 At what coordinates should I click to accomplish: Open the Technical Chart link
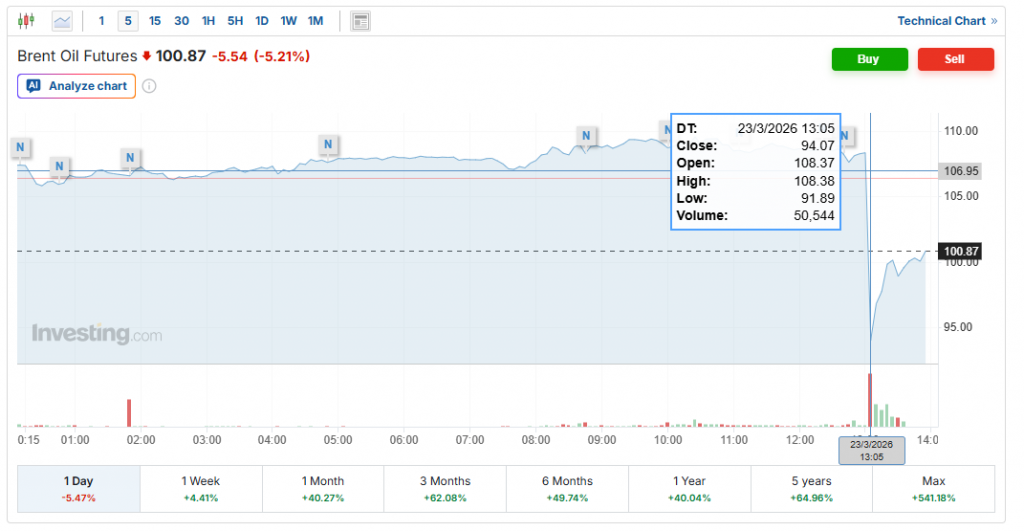pos(946,21)
